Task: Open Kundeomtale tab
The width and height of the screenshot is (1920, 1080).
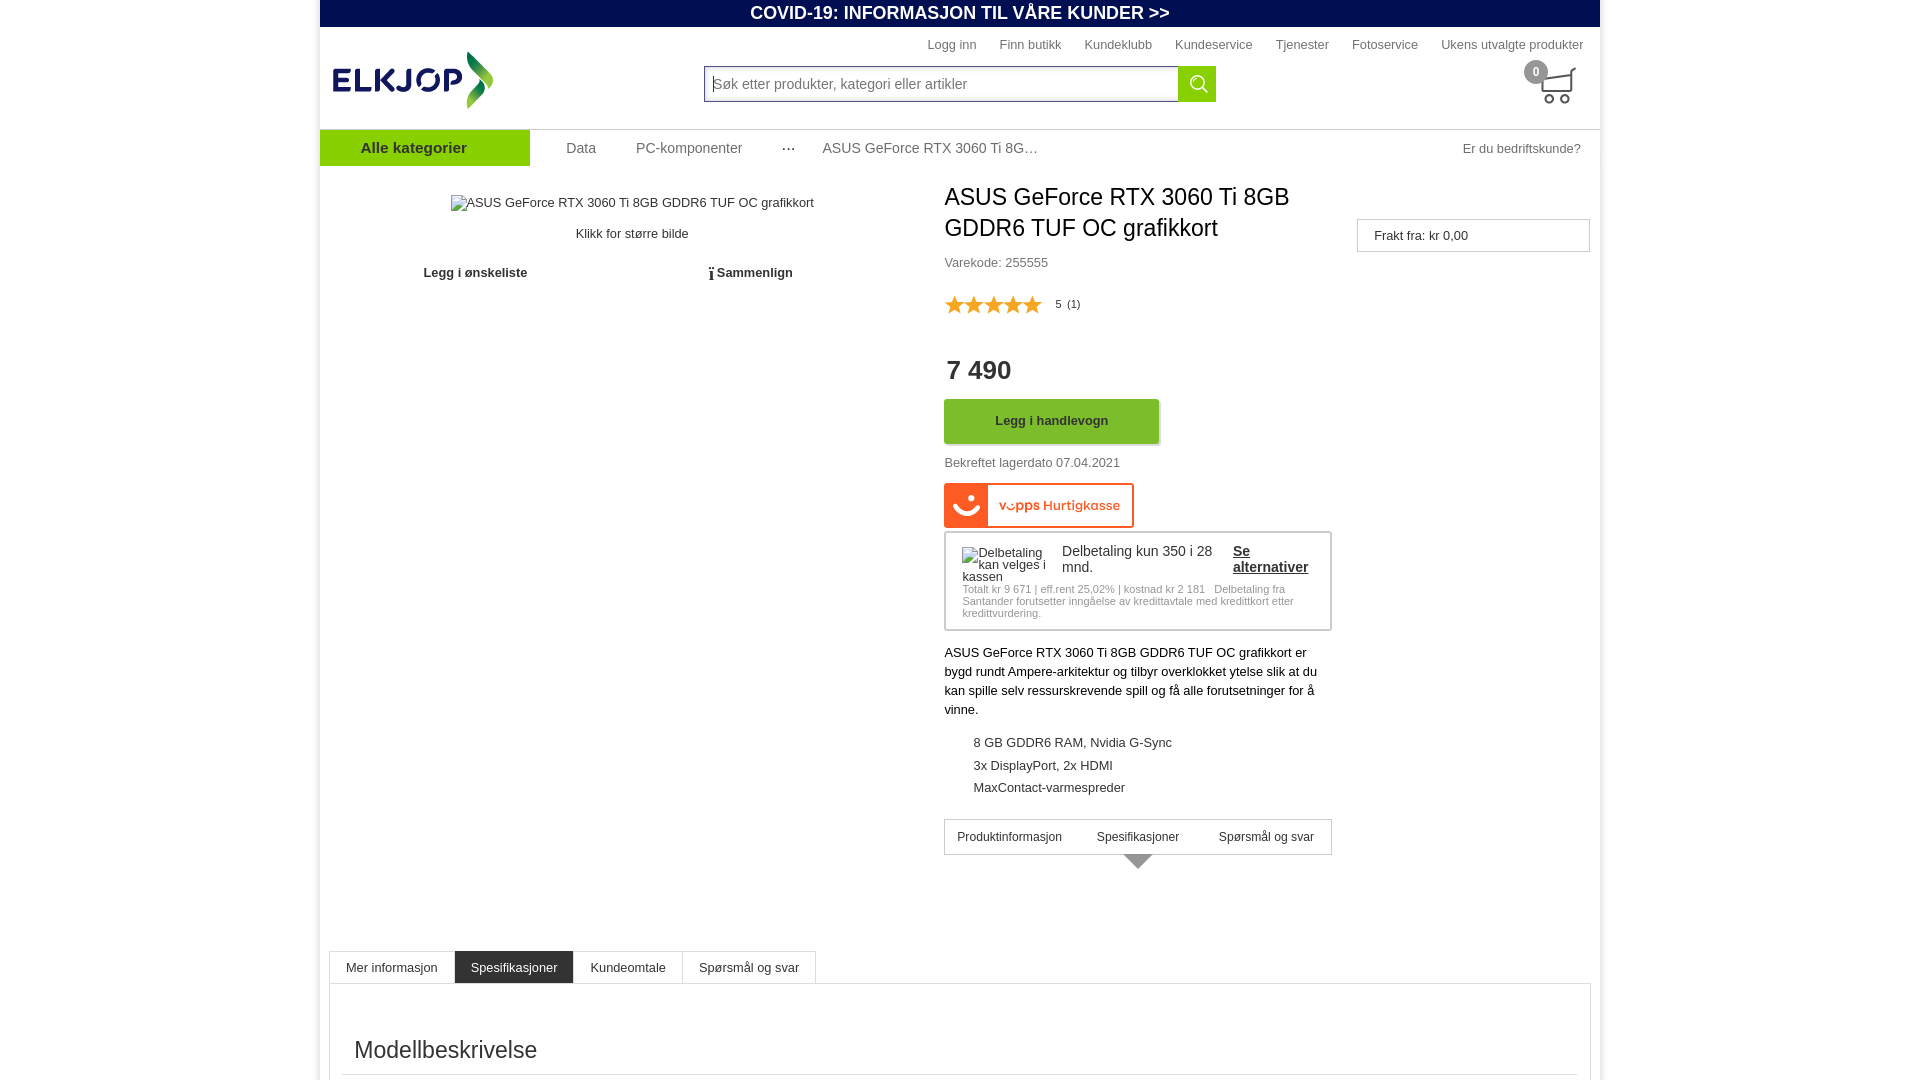Action: [628, 967]
